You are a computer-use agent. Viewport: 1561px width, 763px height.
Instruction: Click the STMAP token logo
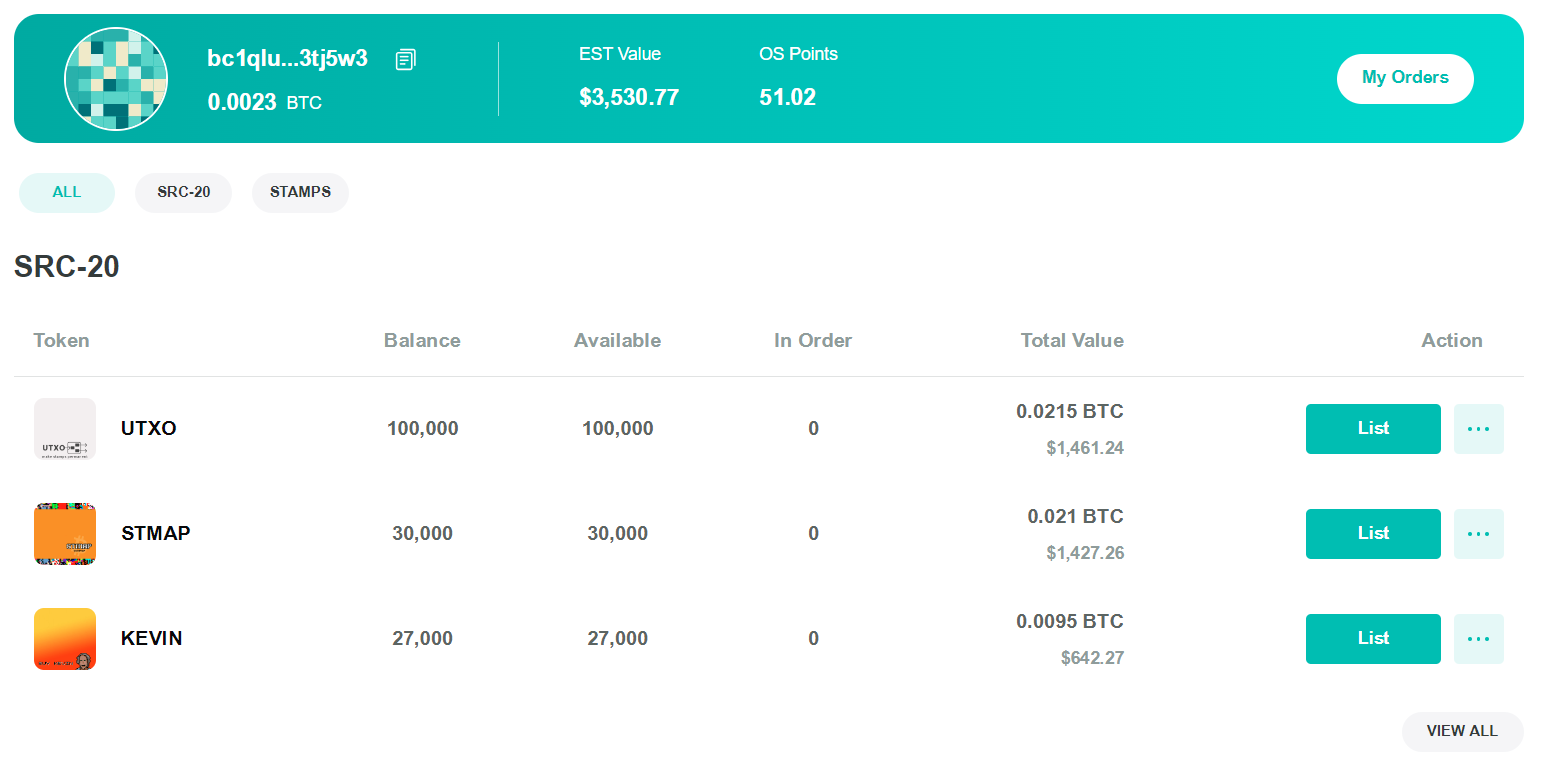coord(65,534)
